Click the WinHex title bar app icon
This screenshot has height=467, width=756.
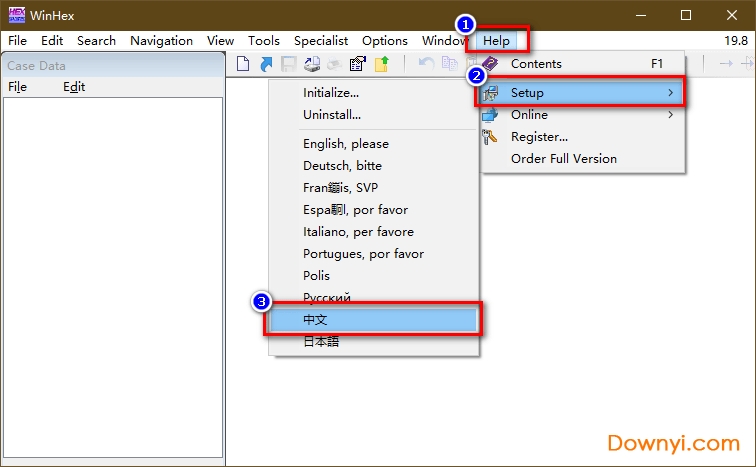[x=17, y=15]
